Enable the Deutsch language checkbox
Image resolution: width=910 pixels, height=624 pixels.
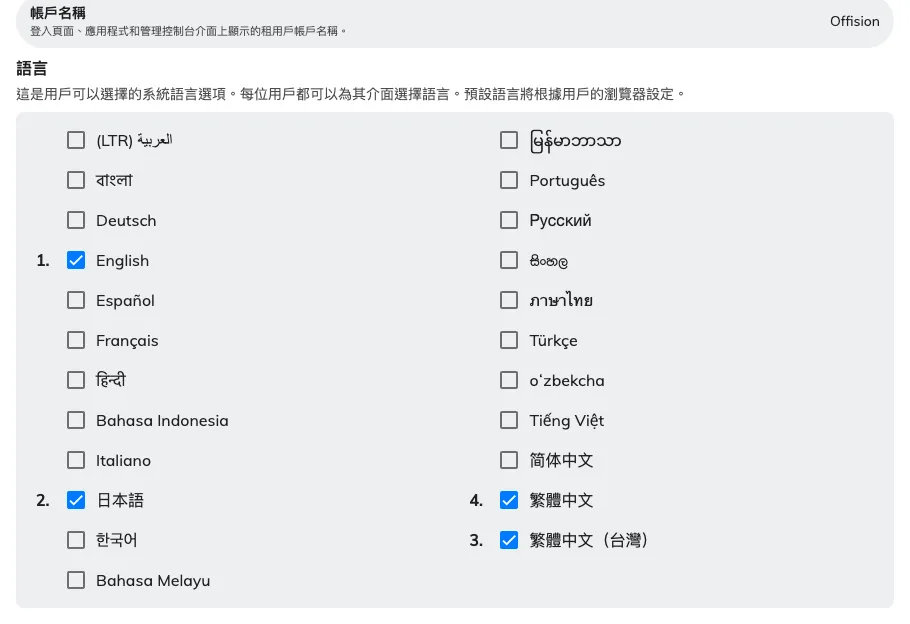(x=76, y=220)
